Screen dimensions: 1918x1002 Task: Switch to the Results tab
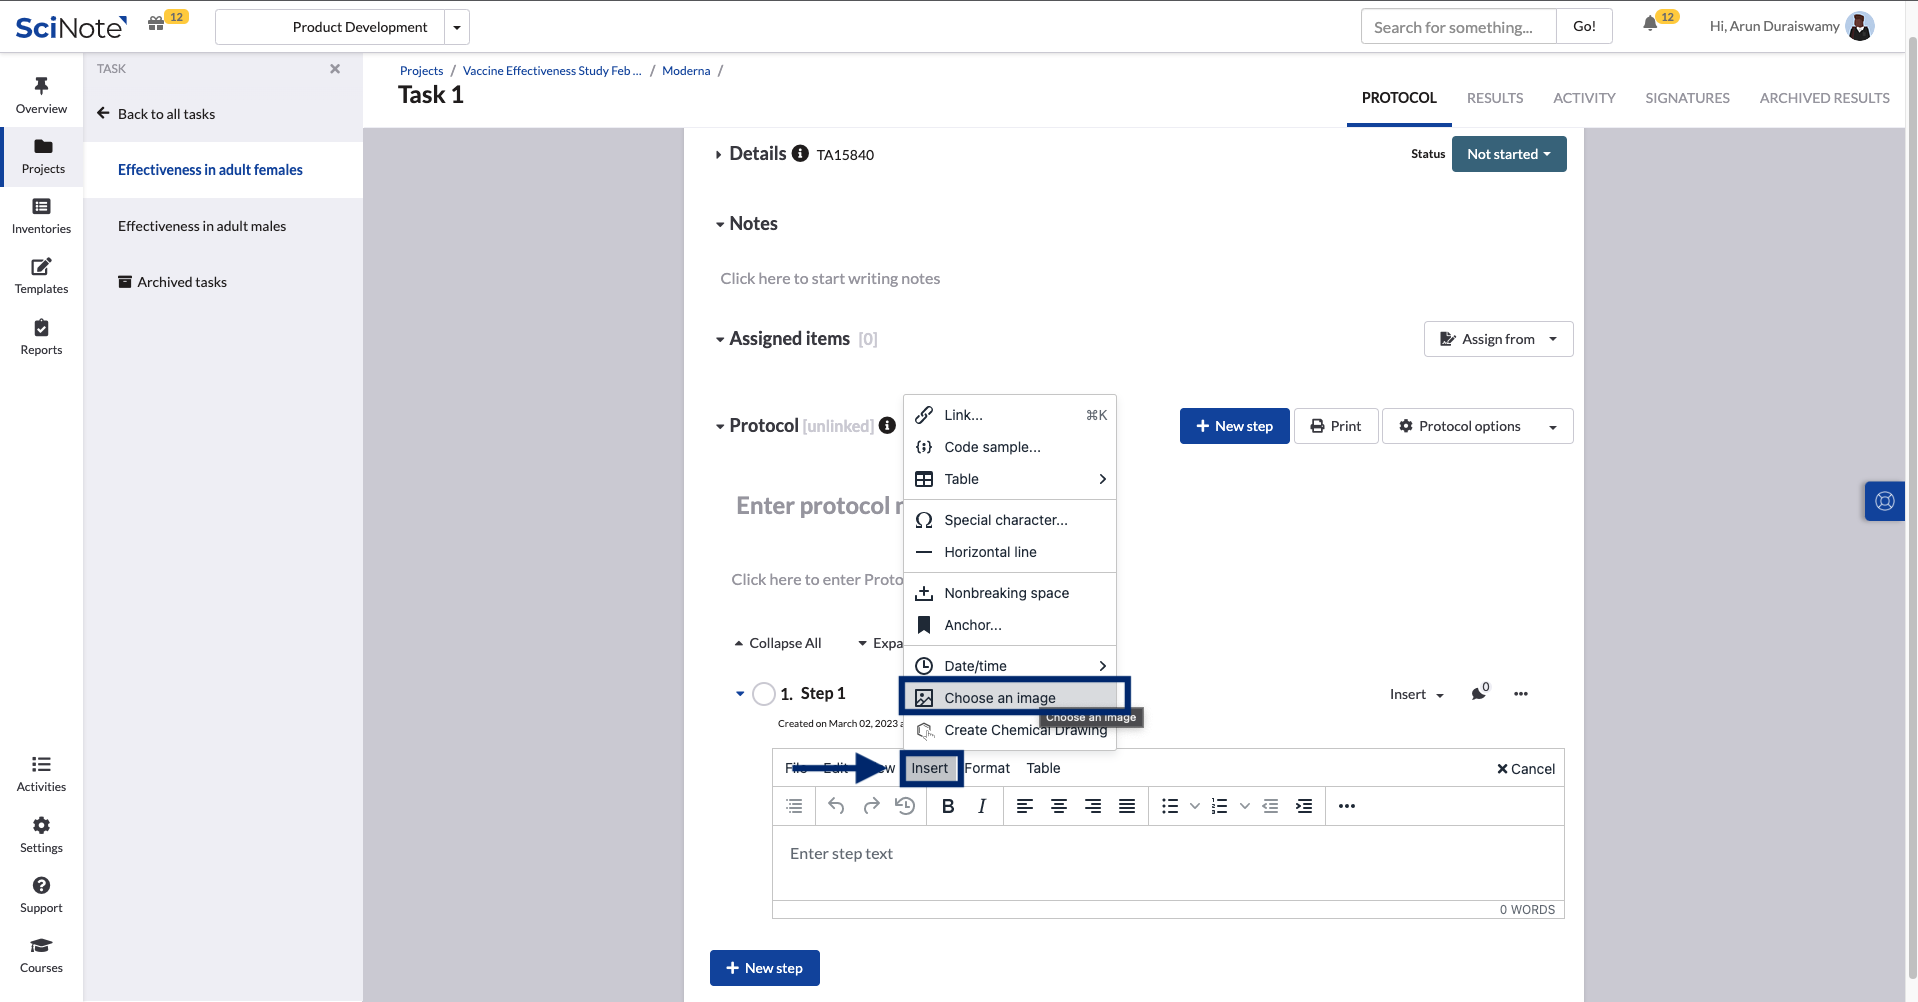click(1494, 98)
